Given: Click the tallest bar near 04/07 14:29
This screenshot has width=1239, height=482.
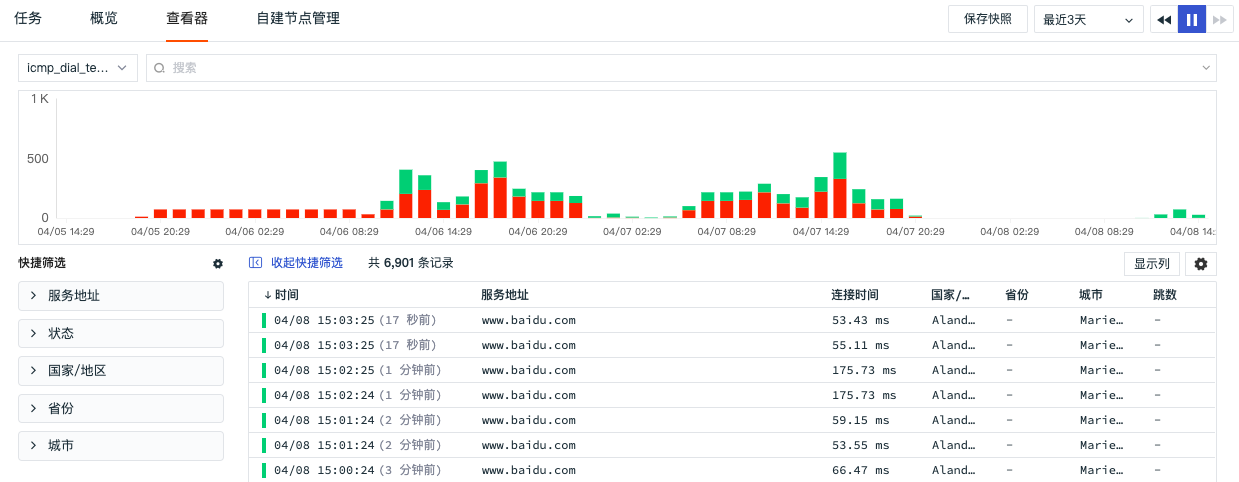Looking at the screenshot, I should click(x=840, y=186).
